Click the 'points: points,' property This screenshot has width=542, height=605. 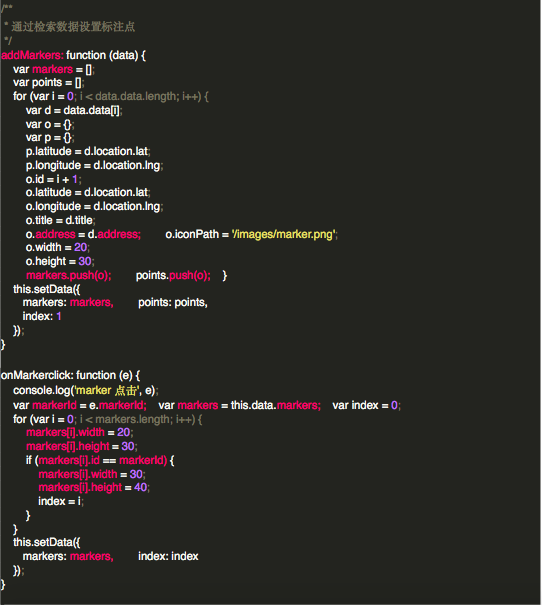[x=173, y=302]
